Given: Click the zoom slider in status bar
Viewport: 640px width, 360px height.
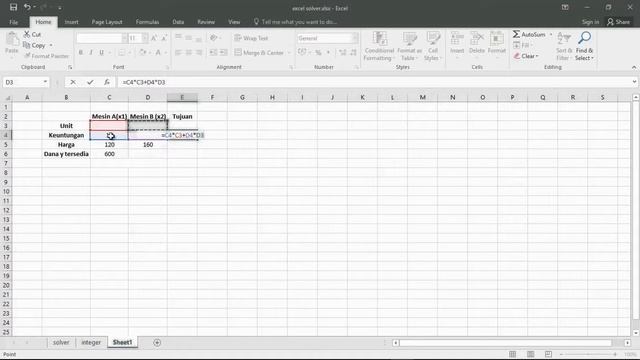Looking at the screenshot, I should click(589, 354).
